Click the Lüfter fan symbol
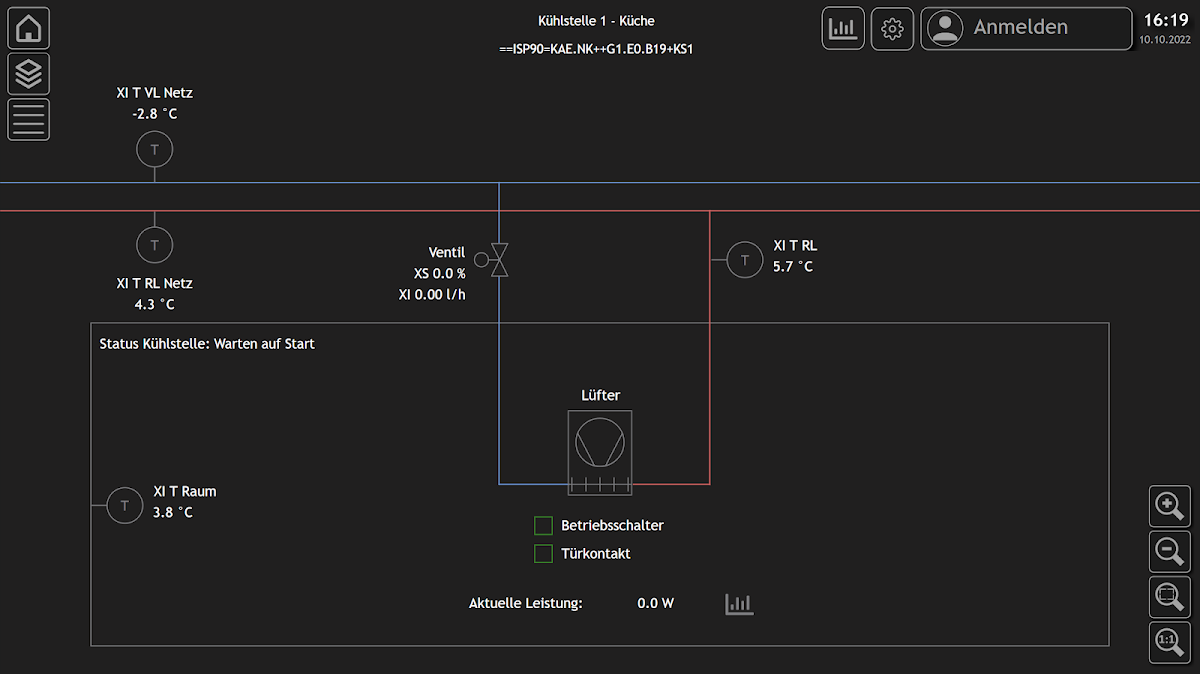This screenshot has height=674, width=1200. pos(600,452)
